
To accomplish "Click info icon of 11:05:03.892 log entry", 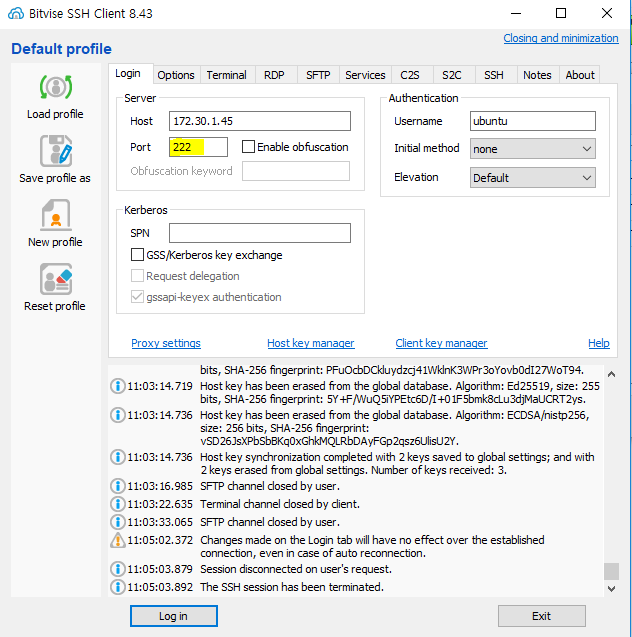I will 118,587.
